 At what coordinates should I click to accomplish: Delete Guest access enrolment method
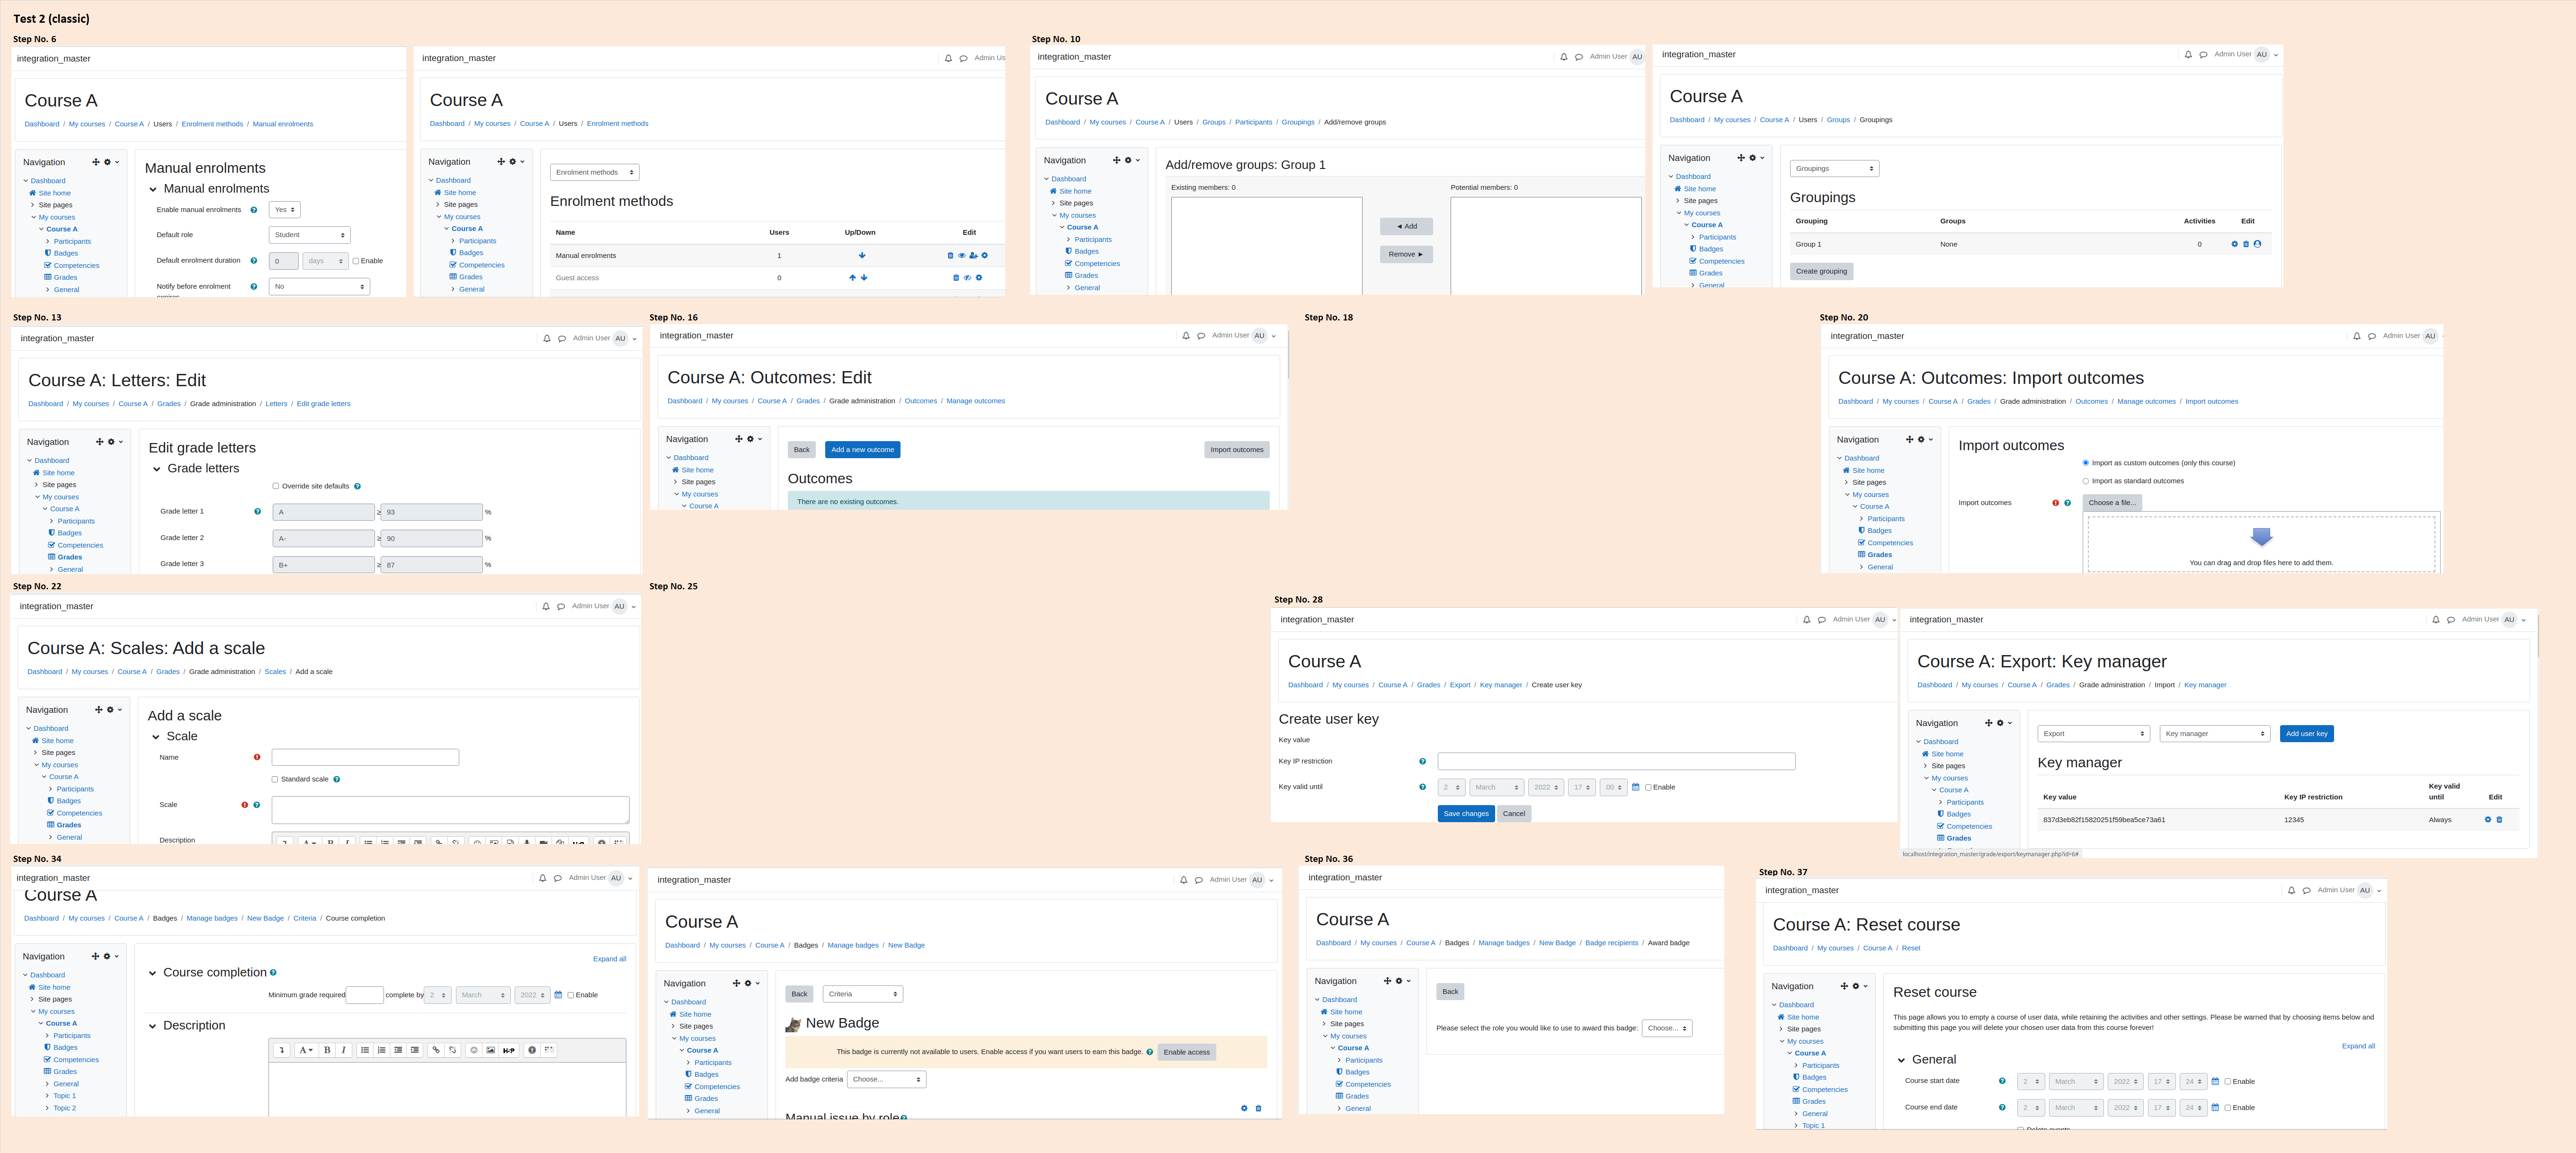pos(956,278)
